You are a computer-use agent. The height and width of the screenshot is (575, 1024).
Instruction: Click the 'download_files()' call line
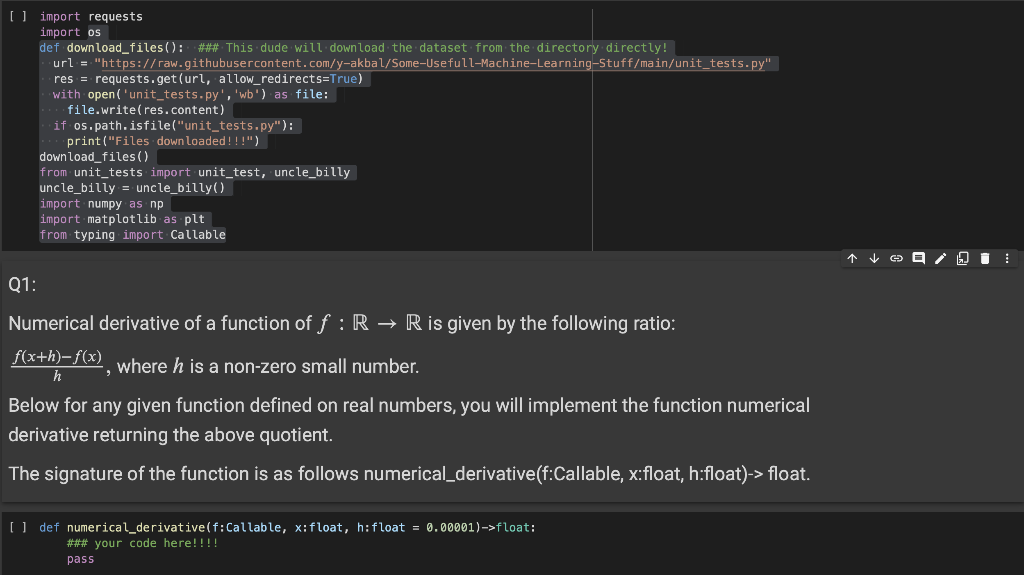click(x=94, y=157)
